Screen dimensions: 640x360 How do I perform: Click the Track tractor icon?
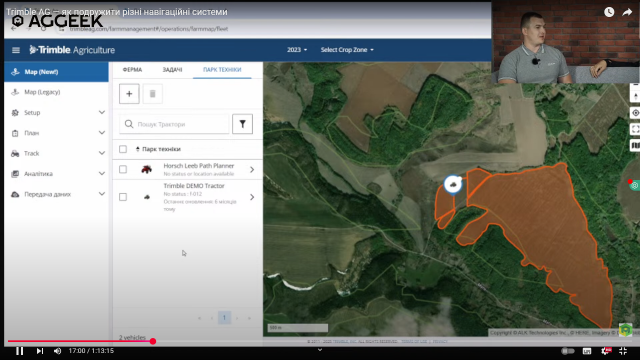[15, 153]
